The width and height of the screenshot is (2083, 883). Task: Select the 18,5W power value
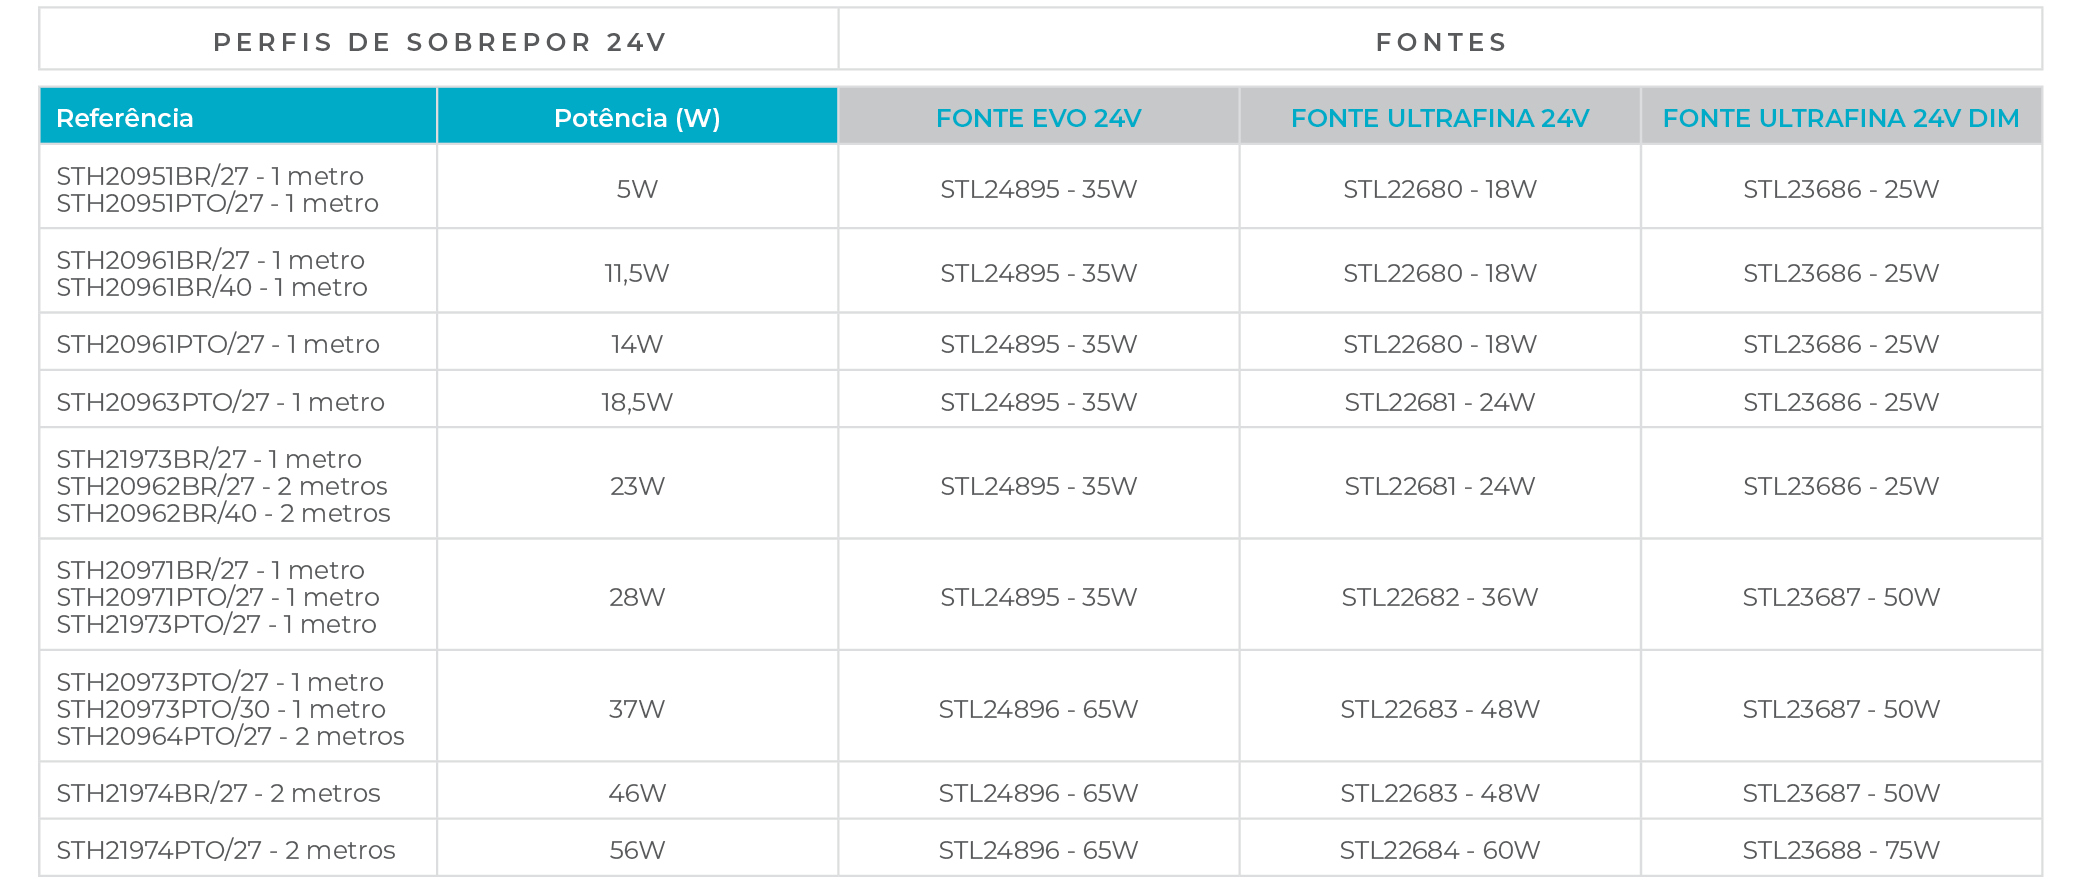pyautogui.click(x=637, y=402)
